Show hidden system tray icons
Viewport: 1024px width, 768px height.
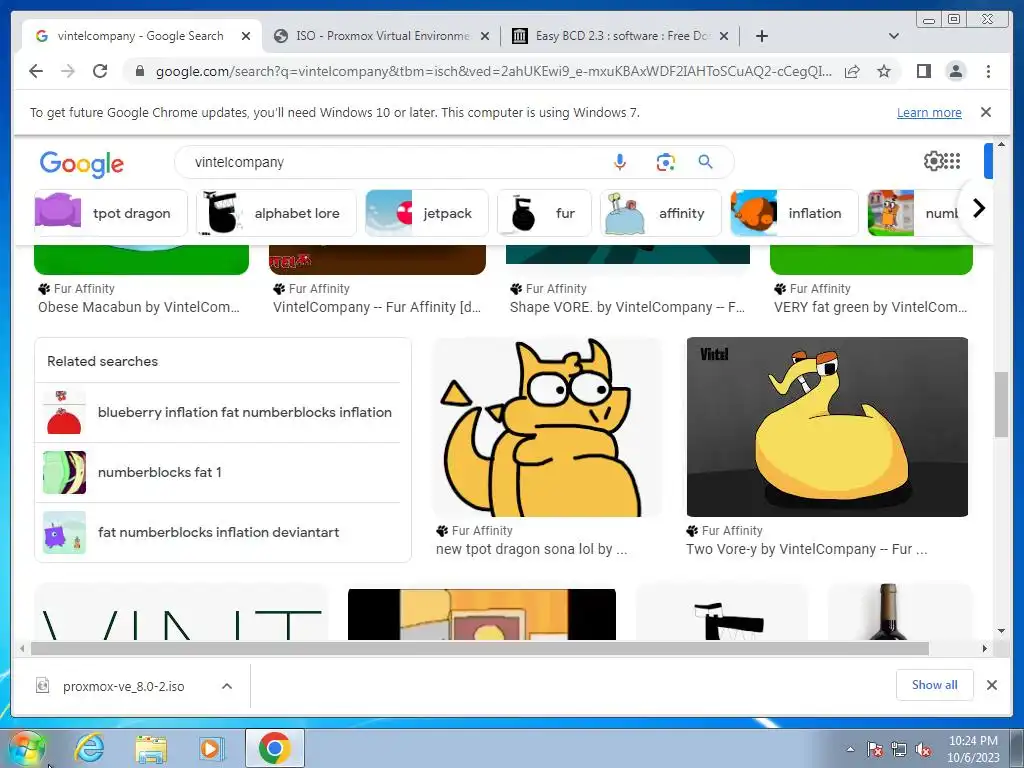pyautogui.click(x=850, y=749)
